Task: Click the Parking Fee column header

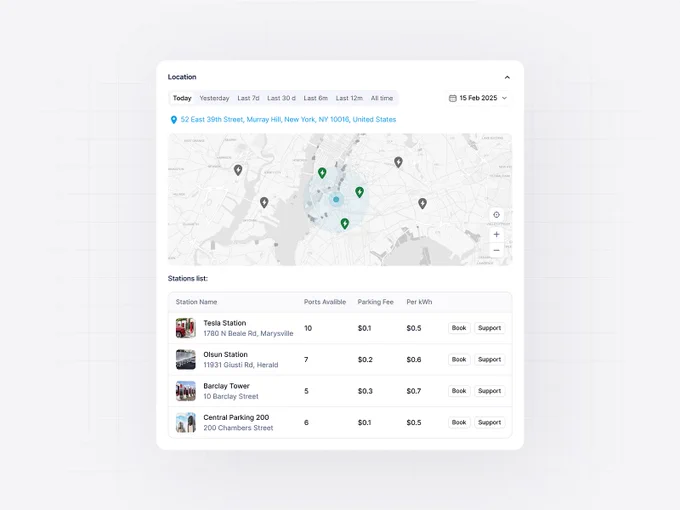Action: (375, 302)
